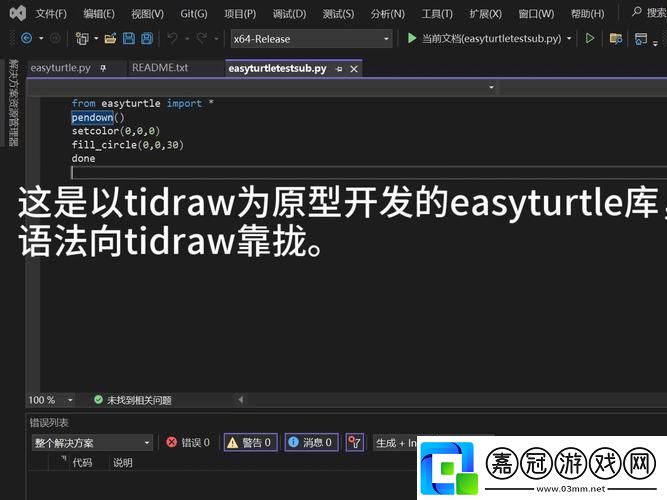Click the empty current line in editor

pos(368,172)
